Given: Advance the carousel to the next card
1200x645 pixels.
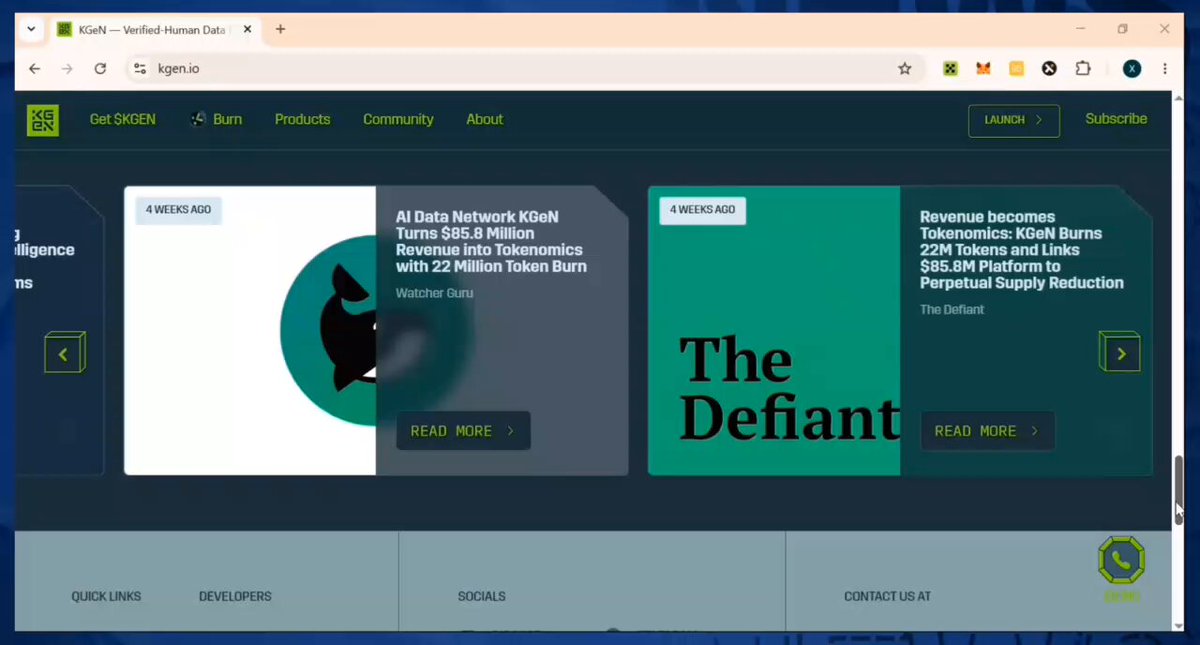Looking at the screenshot, I should point(1120,353).
